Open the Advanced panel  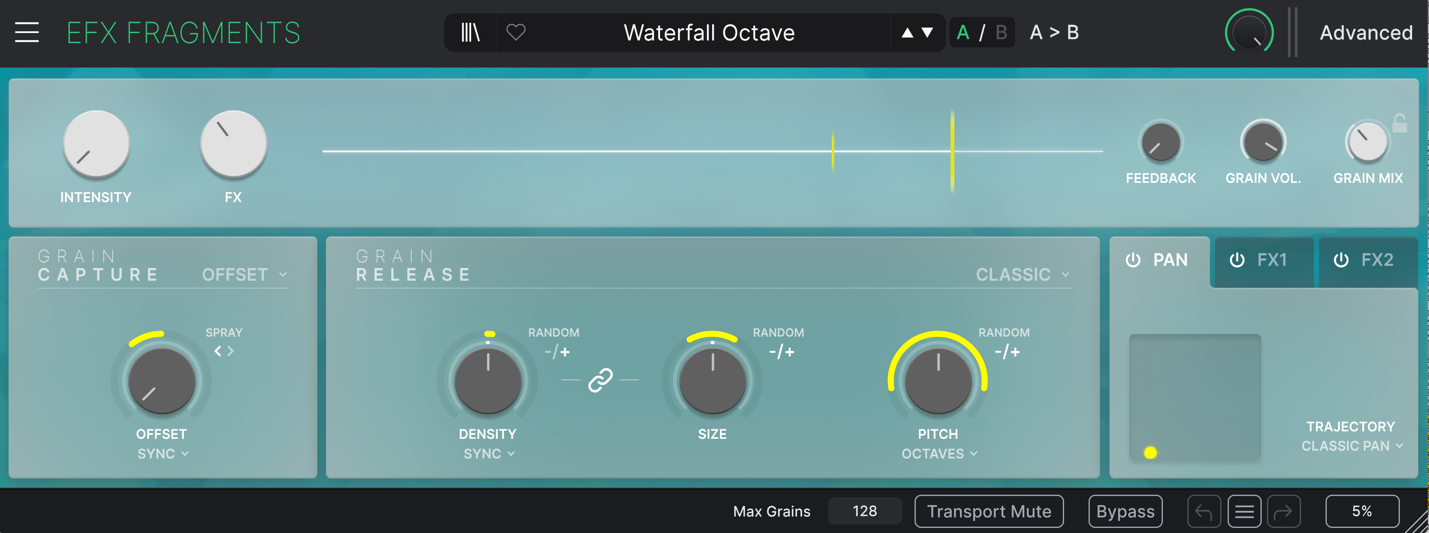pyautogui.click(x=1366, y=33)
